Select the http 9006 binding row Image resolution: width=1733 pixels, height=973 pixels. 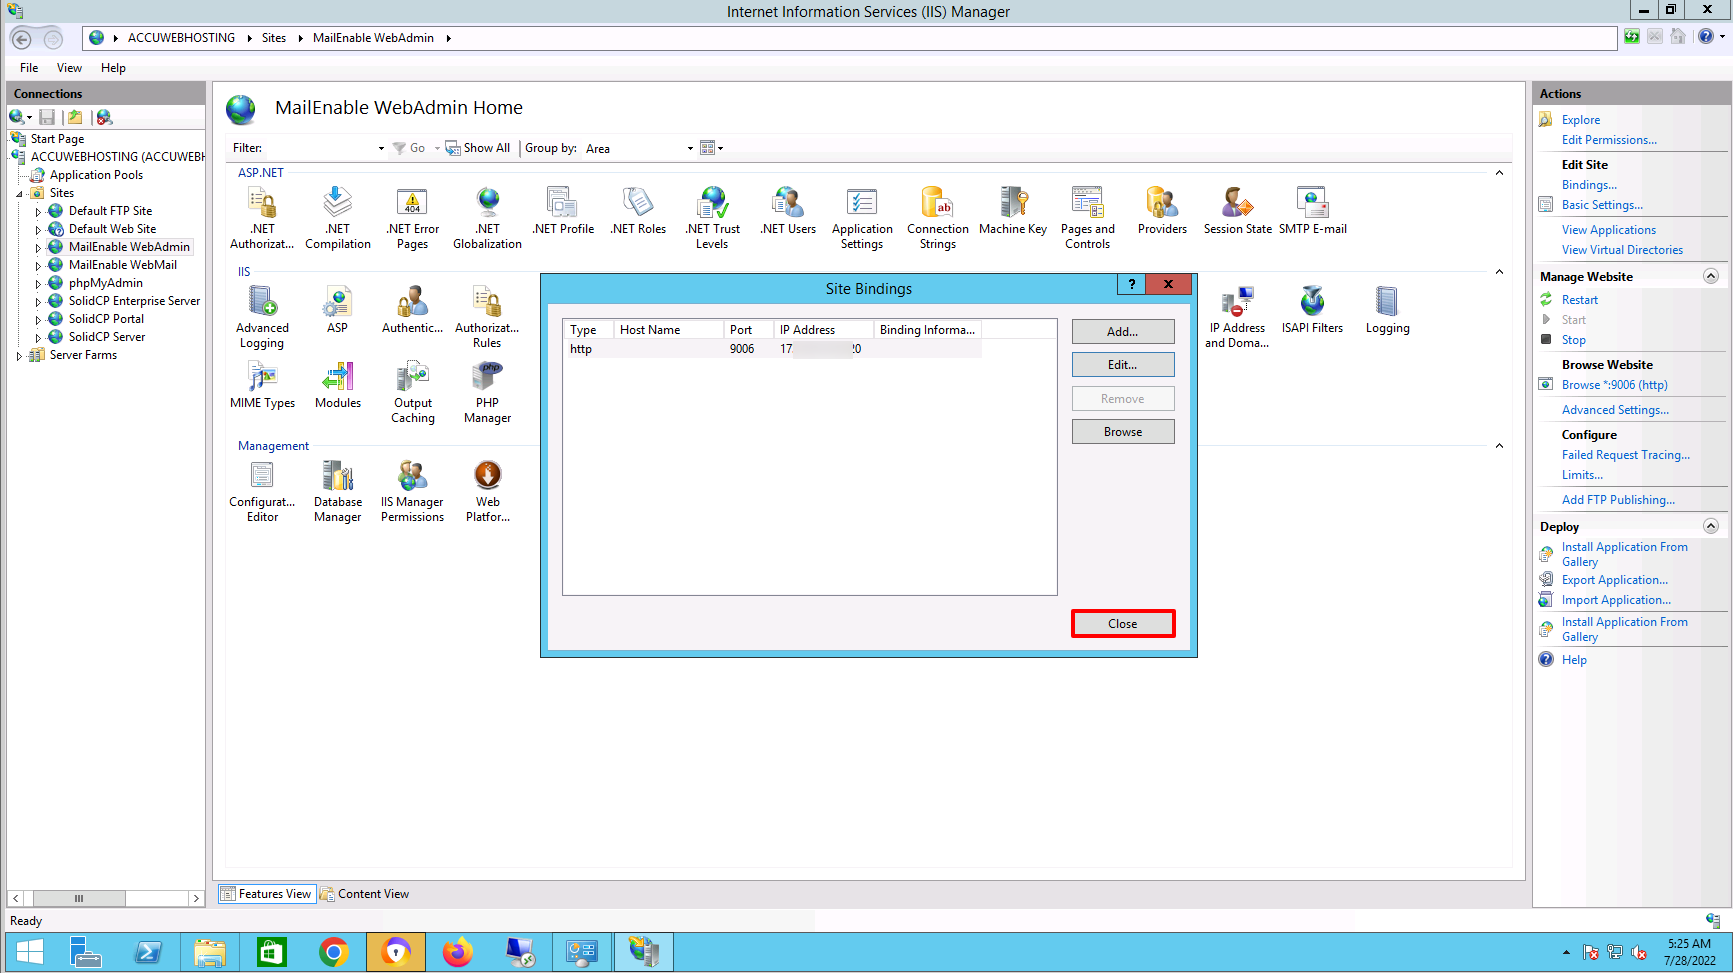773,349
